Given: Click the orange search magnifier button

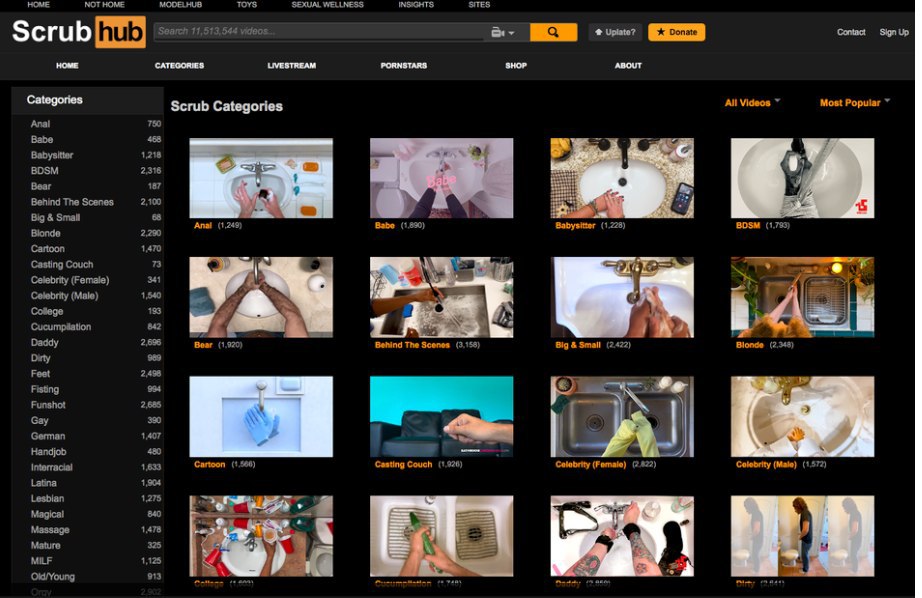Looking at the screenshot, I should pyautogui.click(x=553, y=32).
